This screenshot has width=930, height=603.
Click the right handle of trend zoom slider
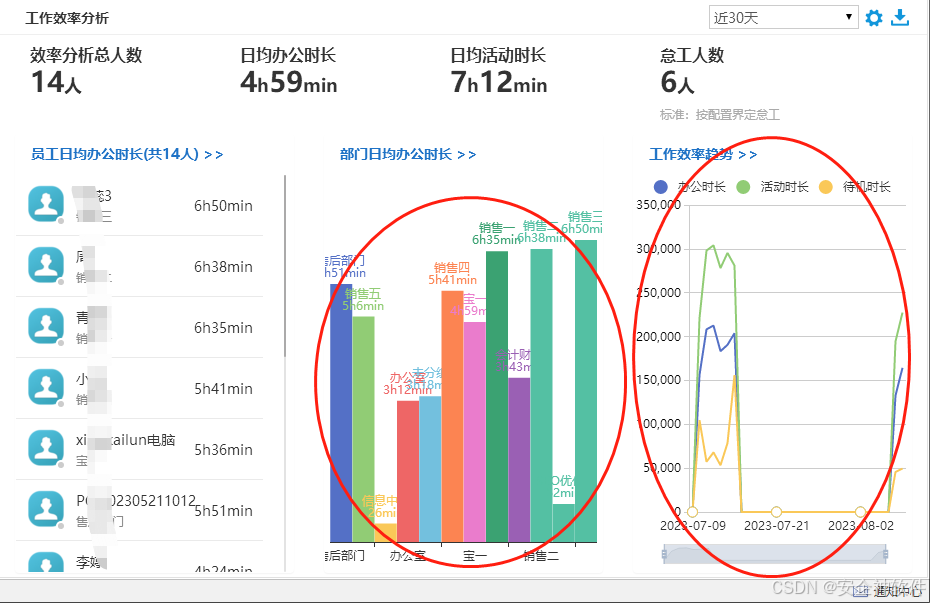coord(886,554)
